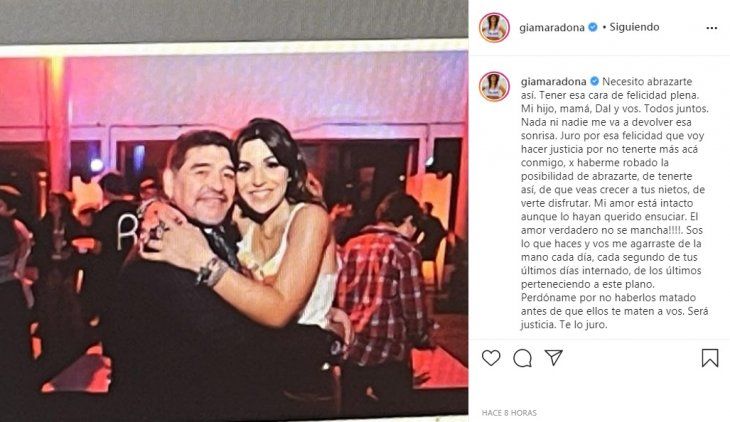Open giamaradona profile from header username
730x422 pixels.
coord(552,27)
